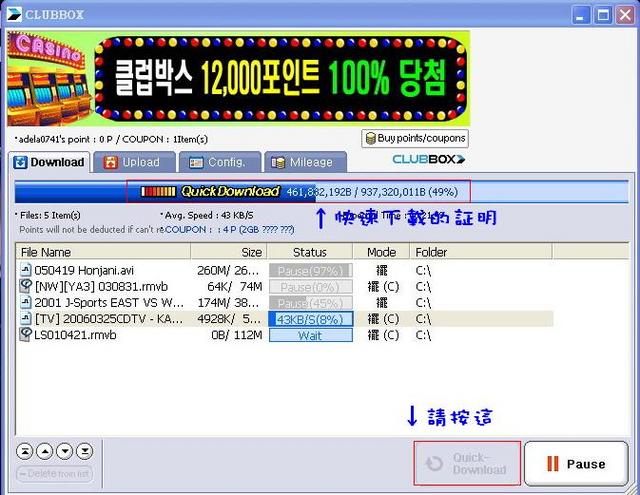
Task: Close the CLUBBOX window
Action: coord(625,16)
